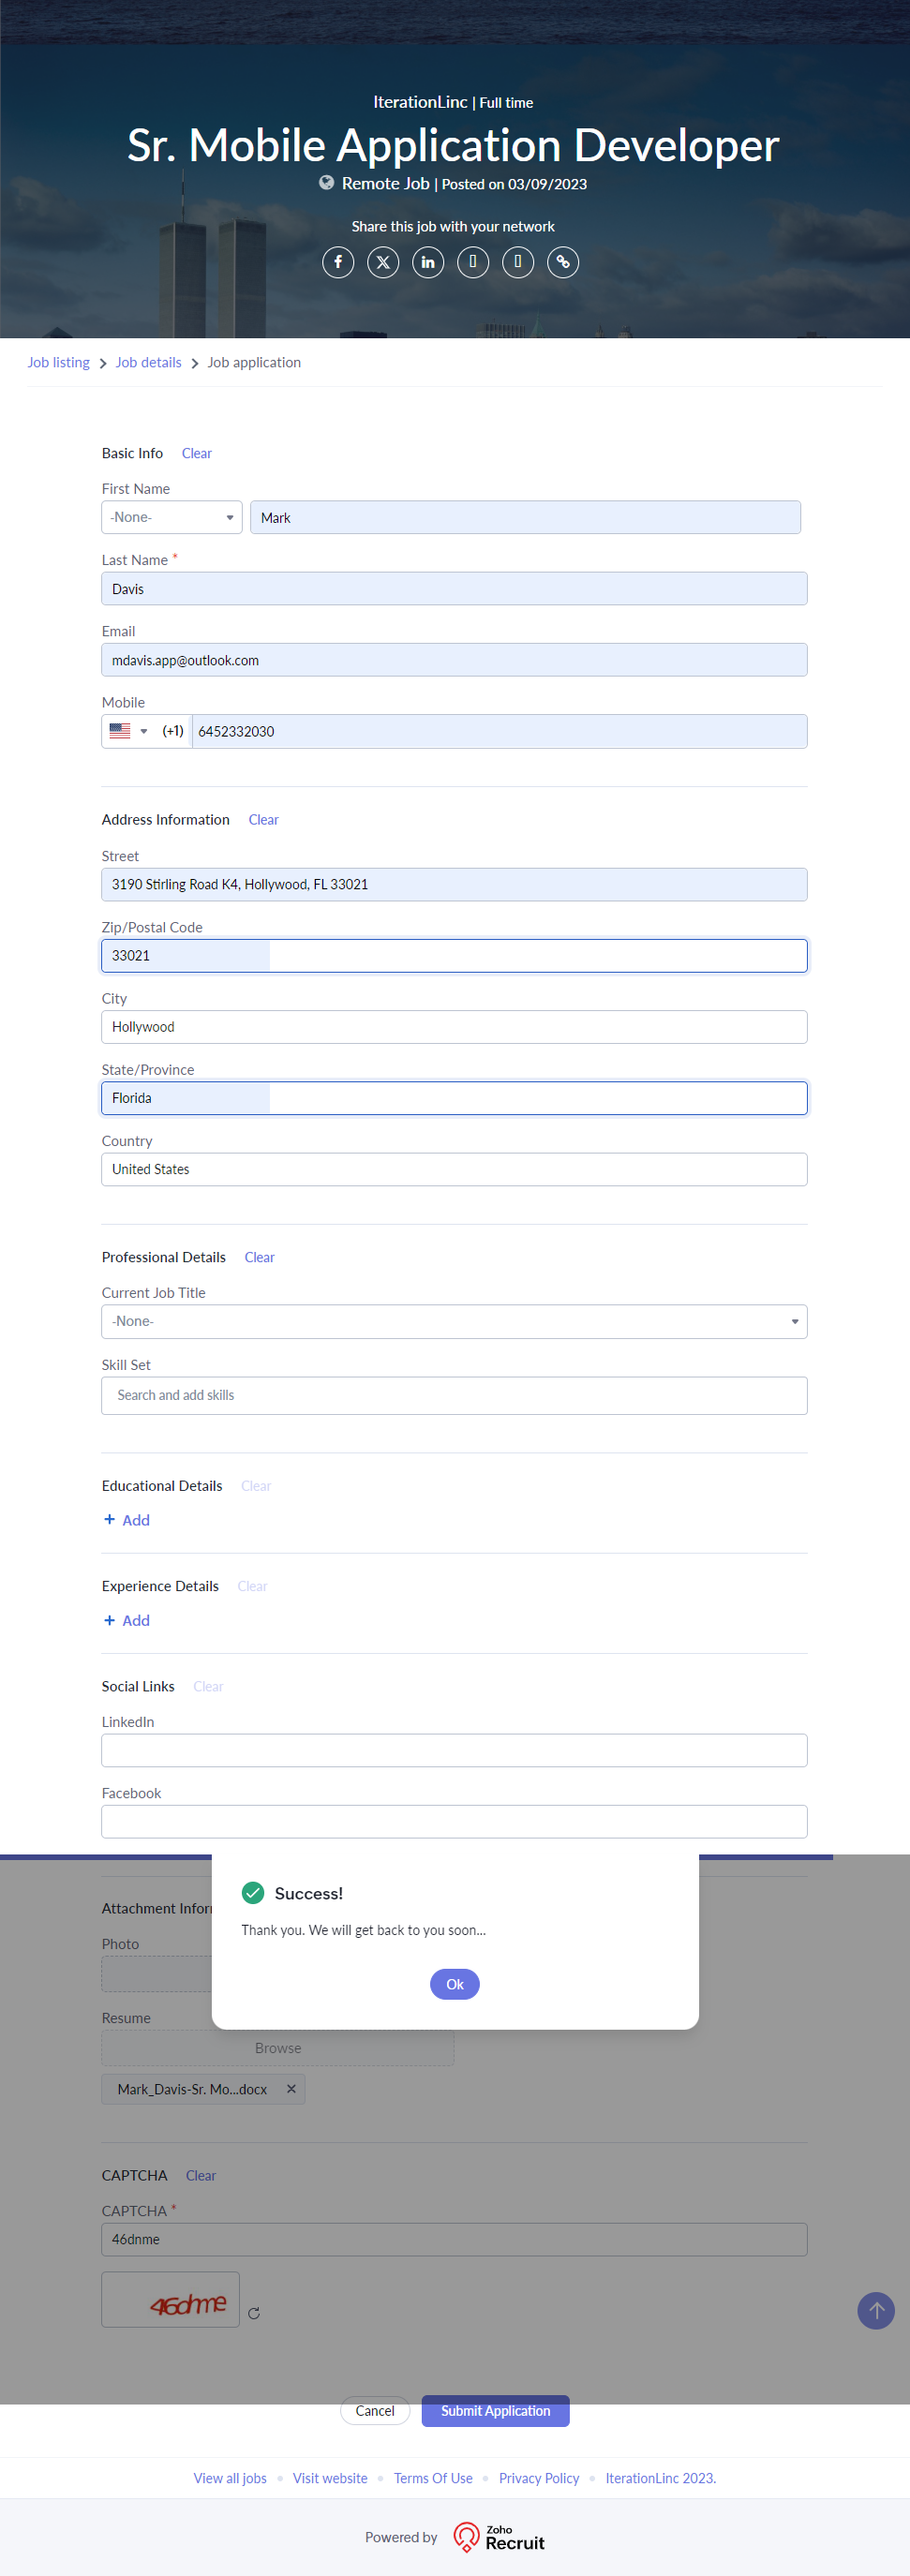Click the plus icon under Experience Details
Screen dimensions: 910x2576
pyautogui.click(x=110, y=1620)
